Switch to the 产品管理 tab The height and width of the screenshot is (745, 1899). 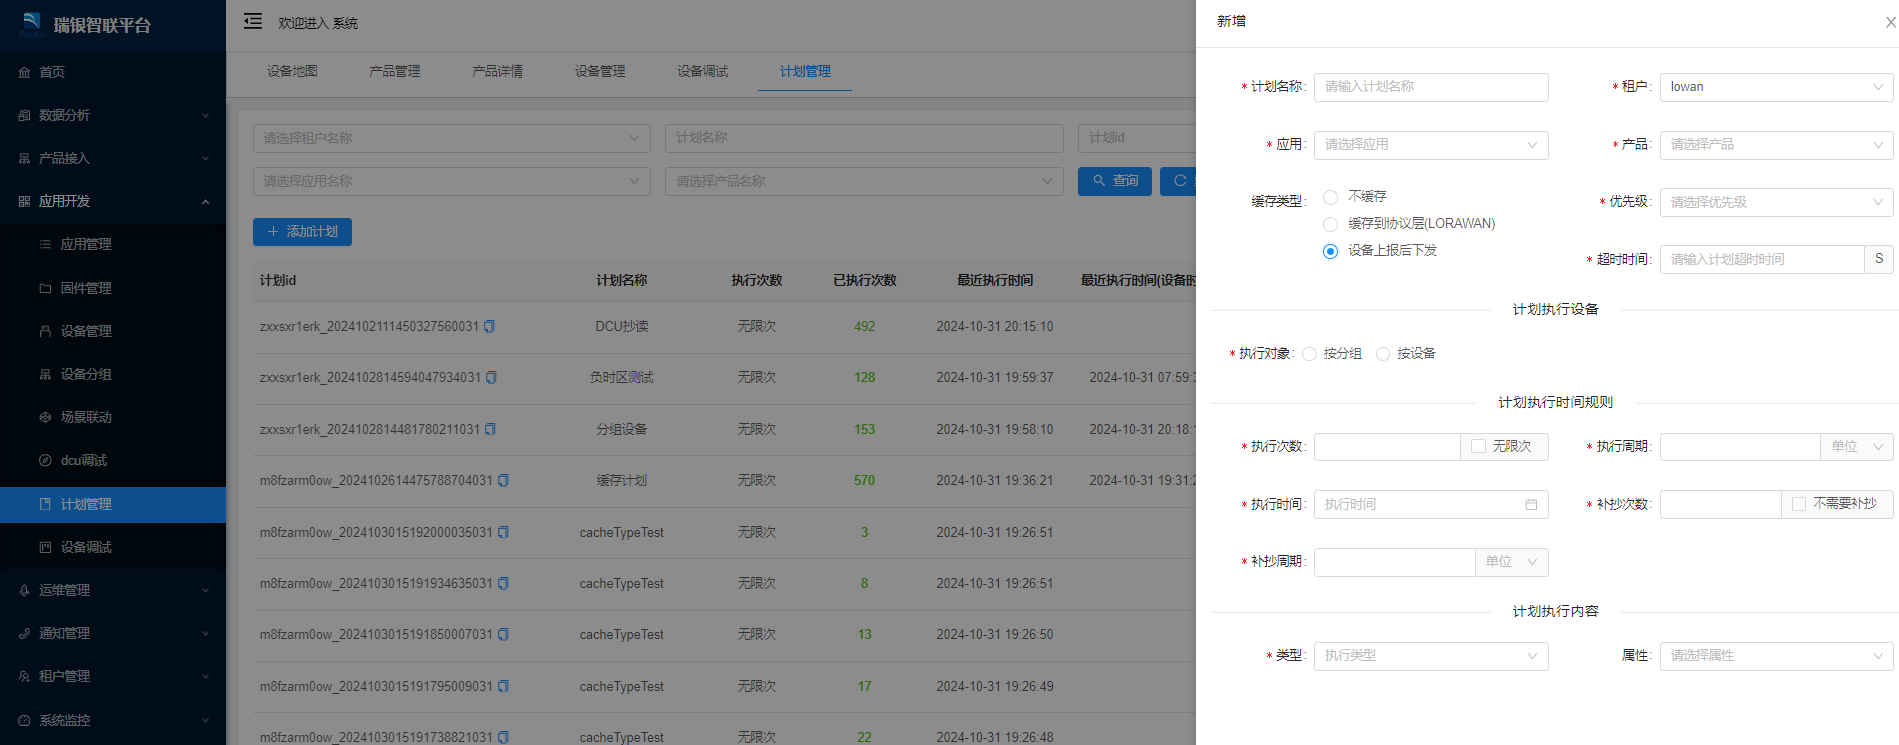(x=395, y=71)
